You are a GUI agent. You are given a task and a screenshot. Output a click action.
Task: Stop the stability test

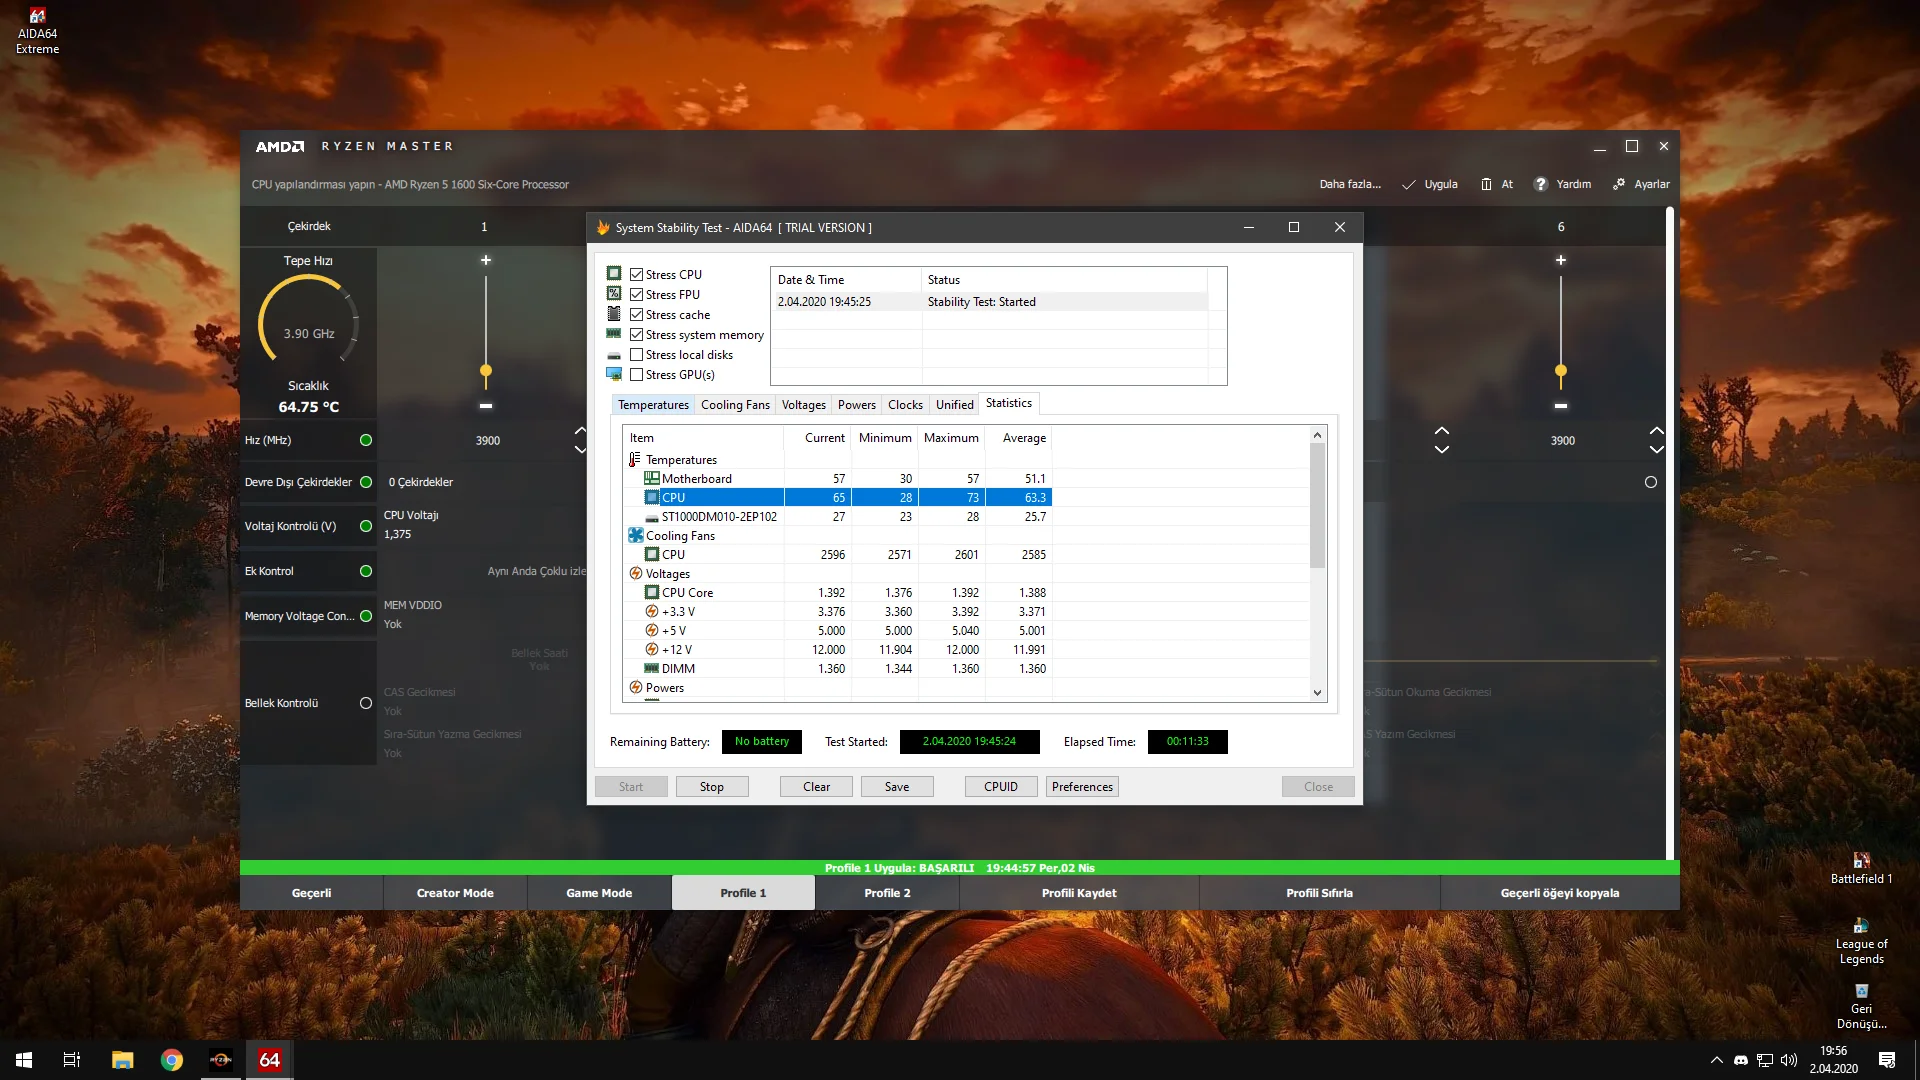point(711,787)
